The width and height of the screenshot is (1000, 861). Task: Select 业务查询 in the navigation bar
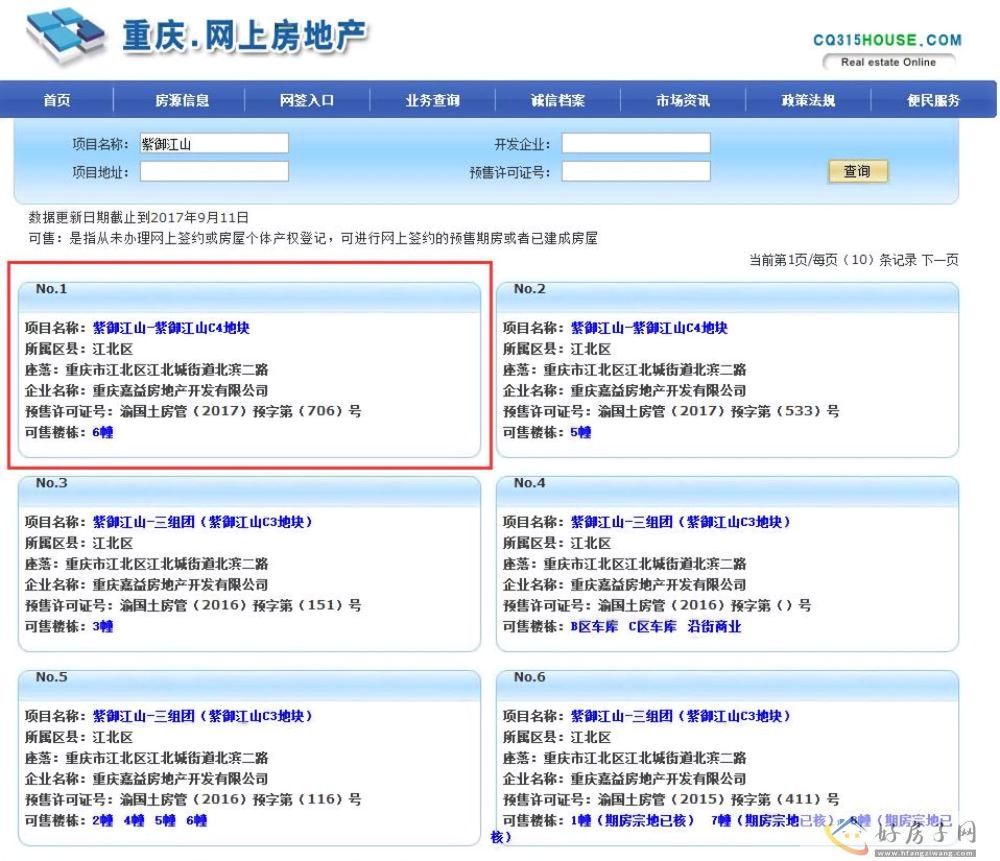coord(432,100)
